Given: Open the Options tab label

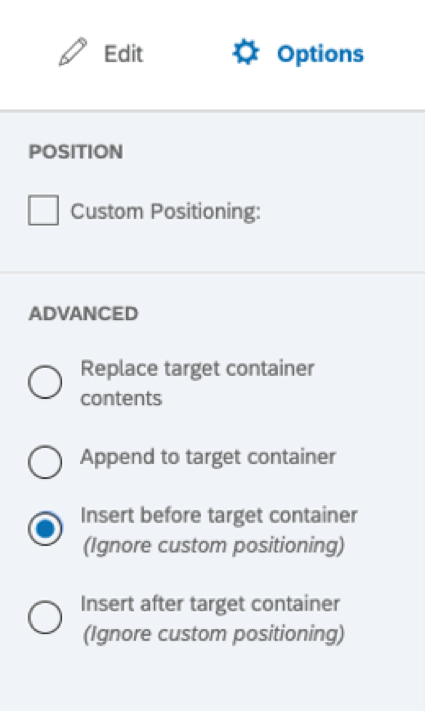Looking at the screenshot, I should pyautogui.click(x=320, y=54).
